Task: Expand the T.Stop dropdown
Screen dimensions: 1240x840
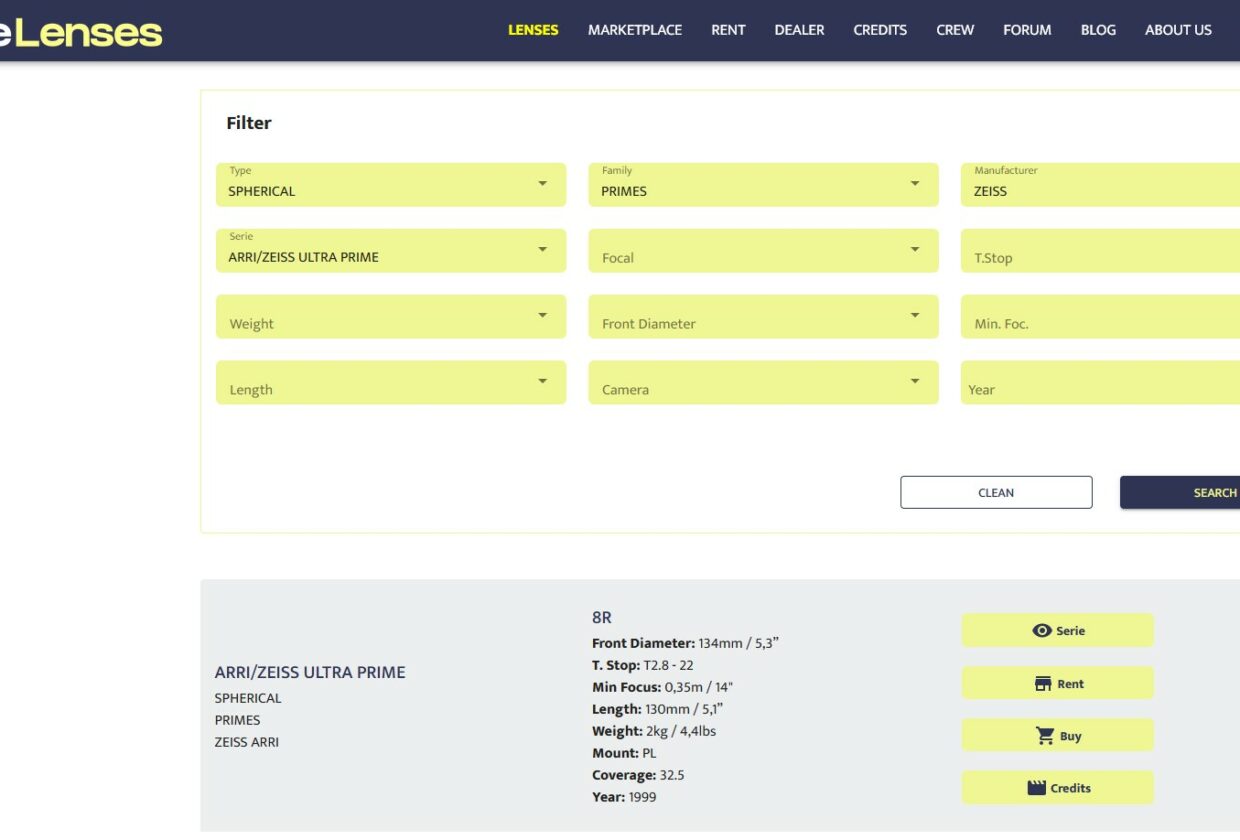Action: [x=1100, y=251]
